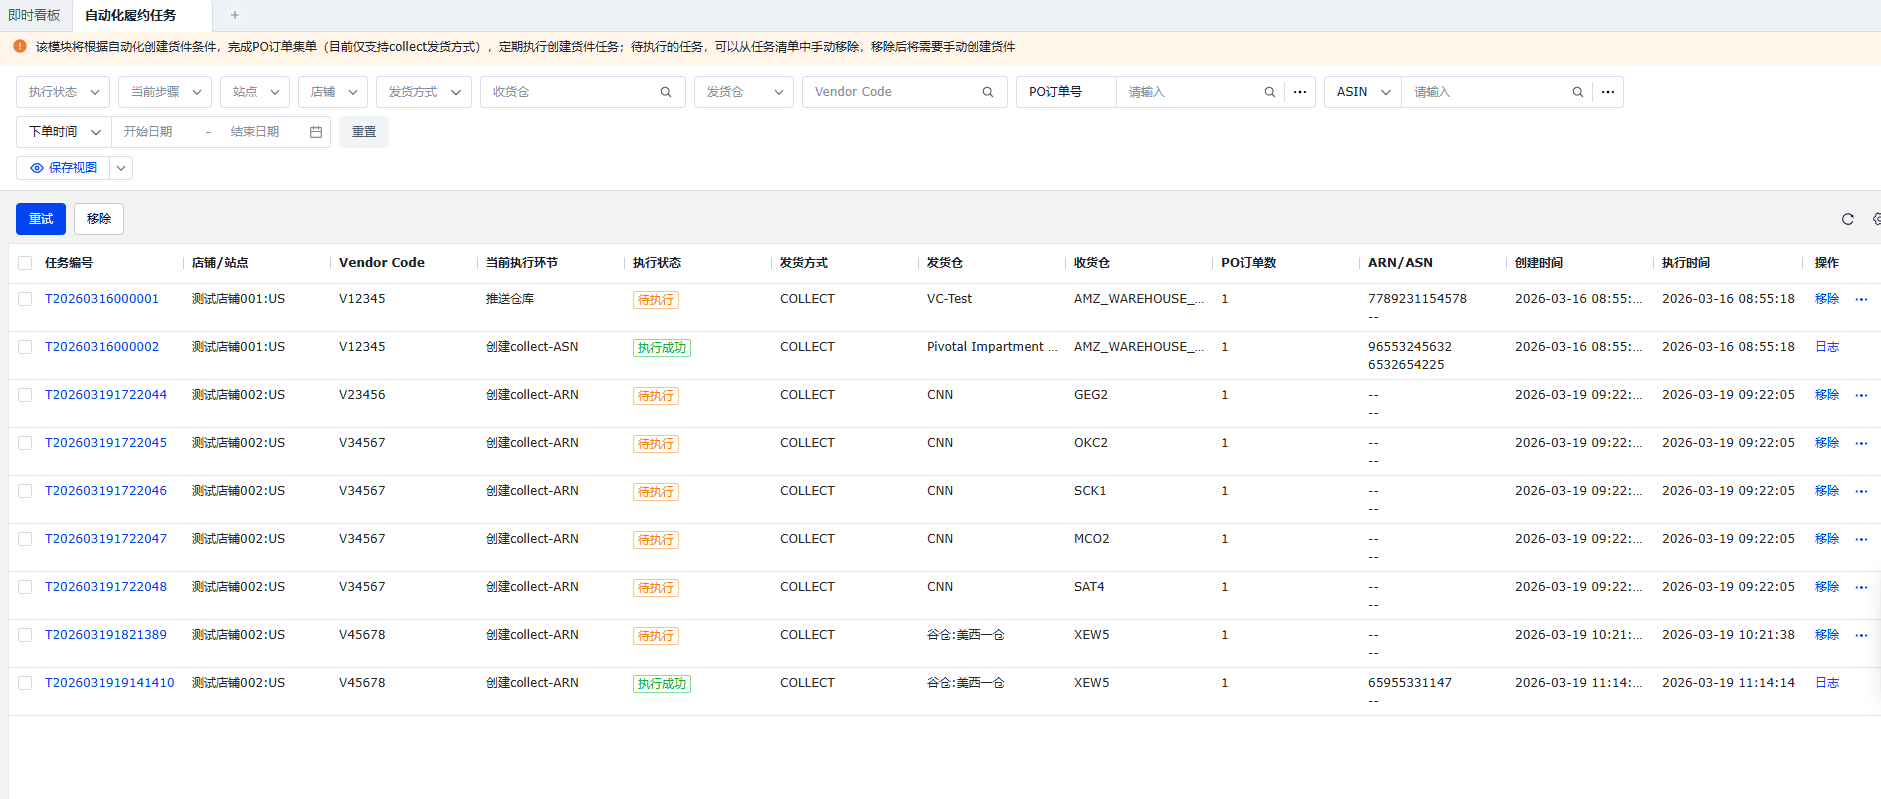Click the plus icon to add new tab
The image size is (1881, 799).
click(x=235, y=15)
